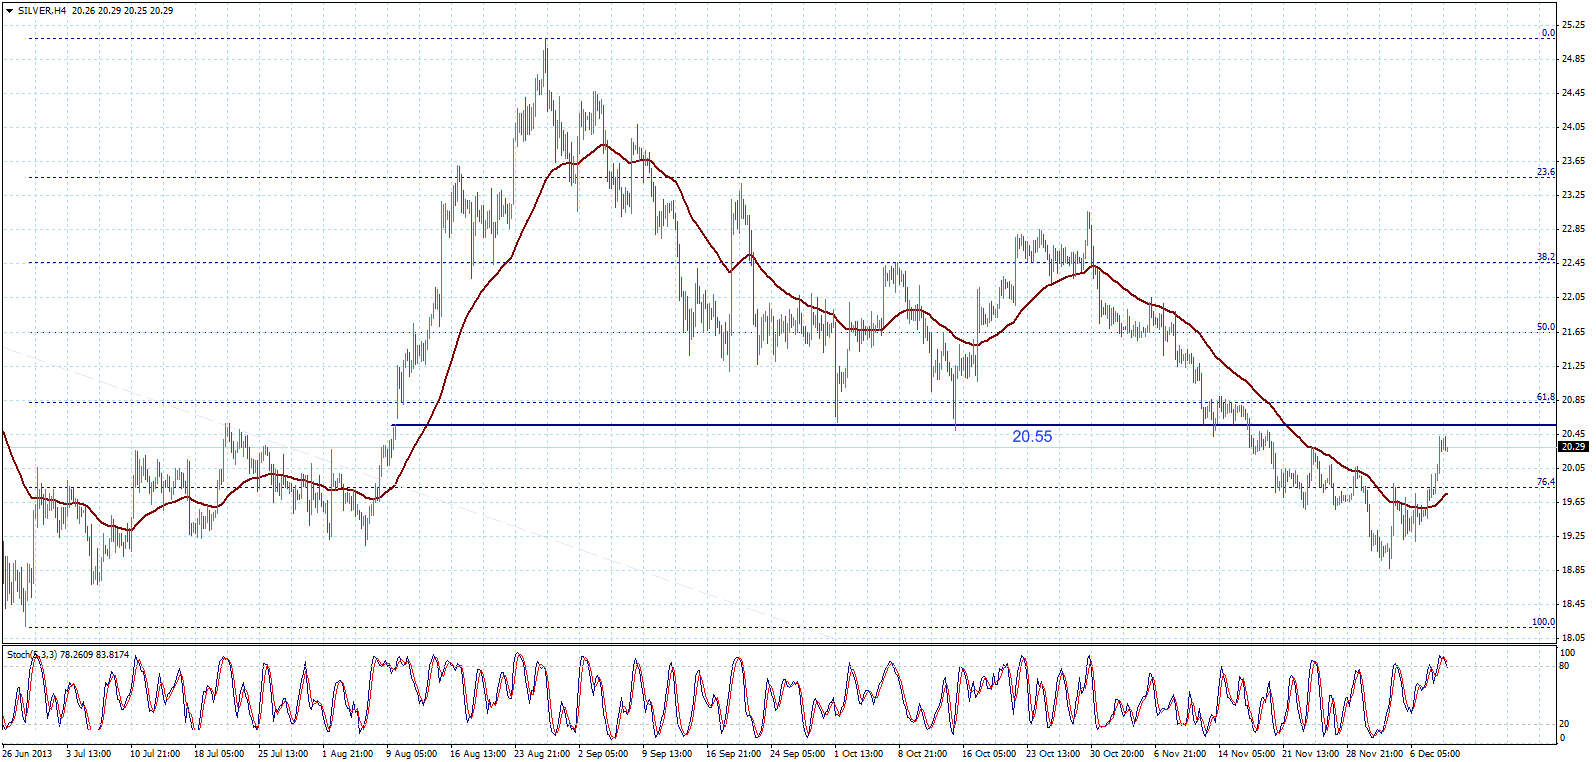Click price 19.25 on the price axis
Image resolution: width=1596 pixels, height=762 pixels.
(x=1573, y=536)
